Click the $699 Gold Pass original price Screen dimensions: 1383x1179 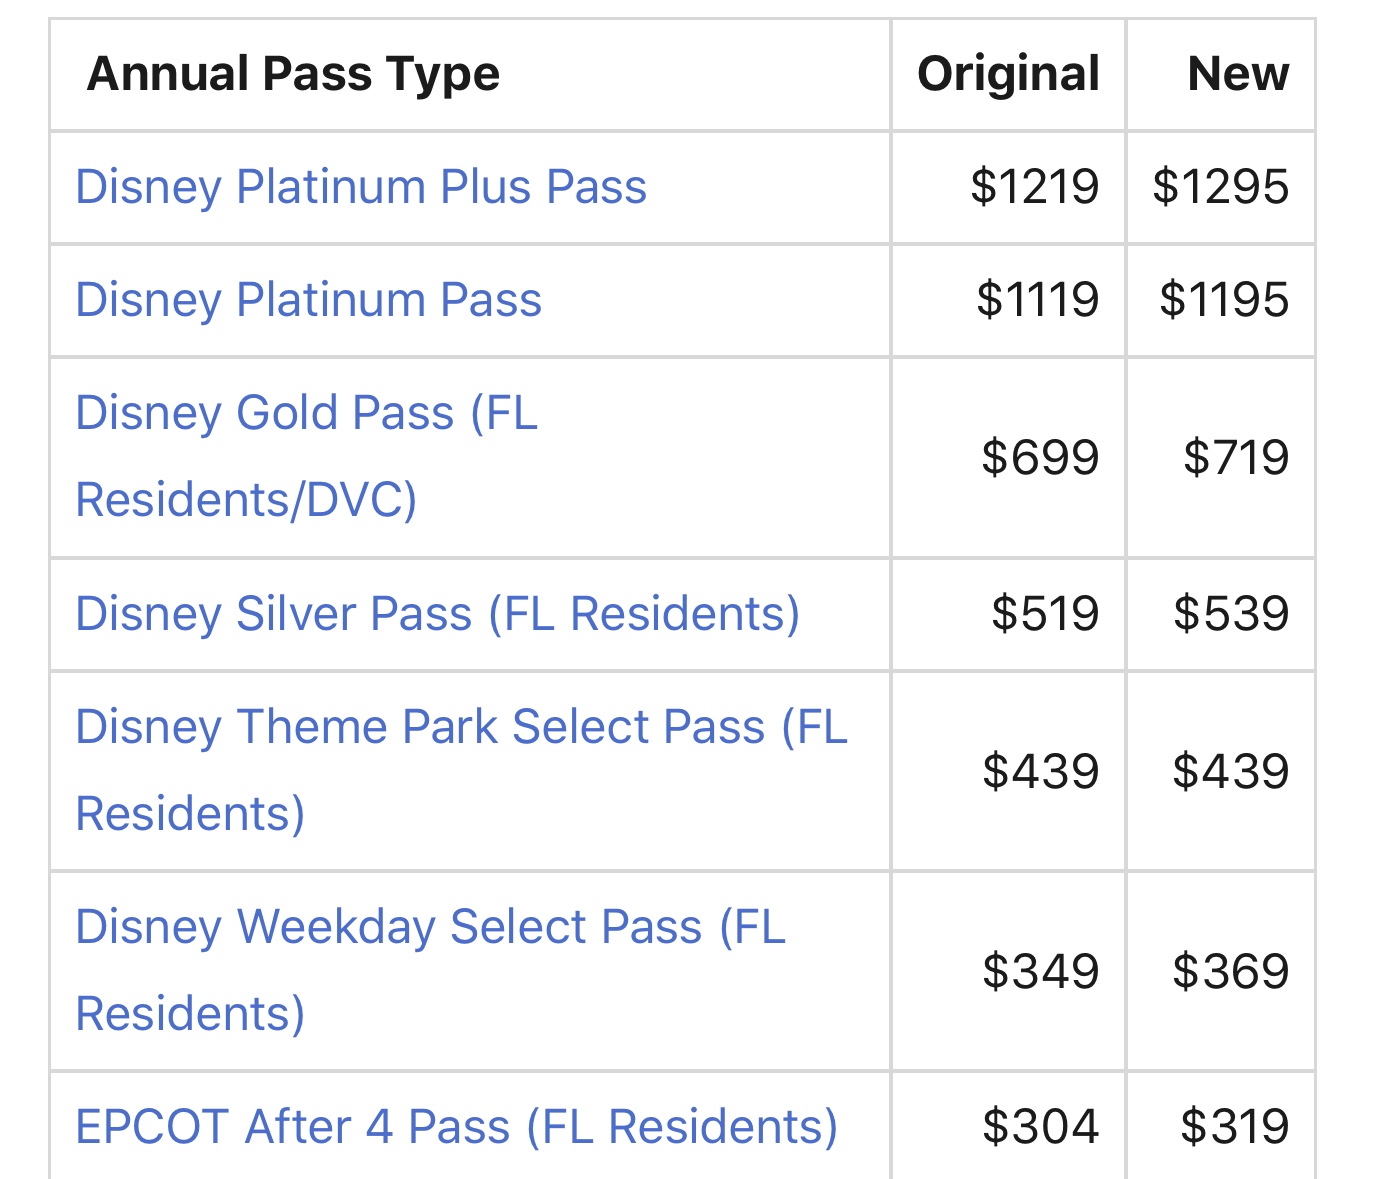[1040, 458]
